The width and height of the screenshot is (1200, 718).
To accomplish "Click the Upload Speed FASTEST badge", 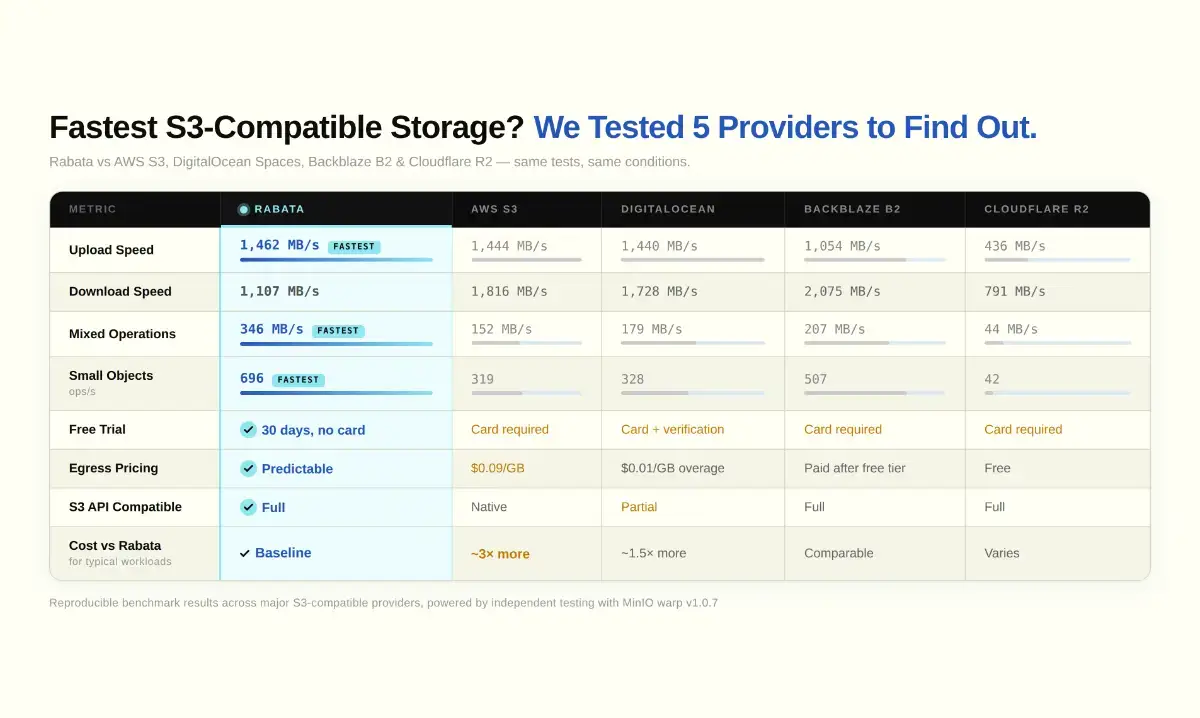I will click(354, 246).
